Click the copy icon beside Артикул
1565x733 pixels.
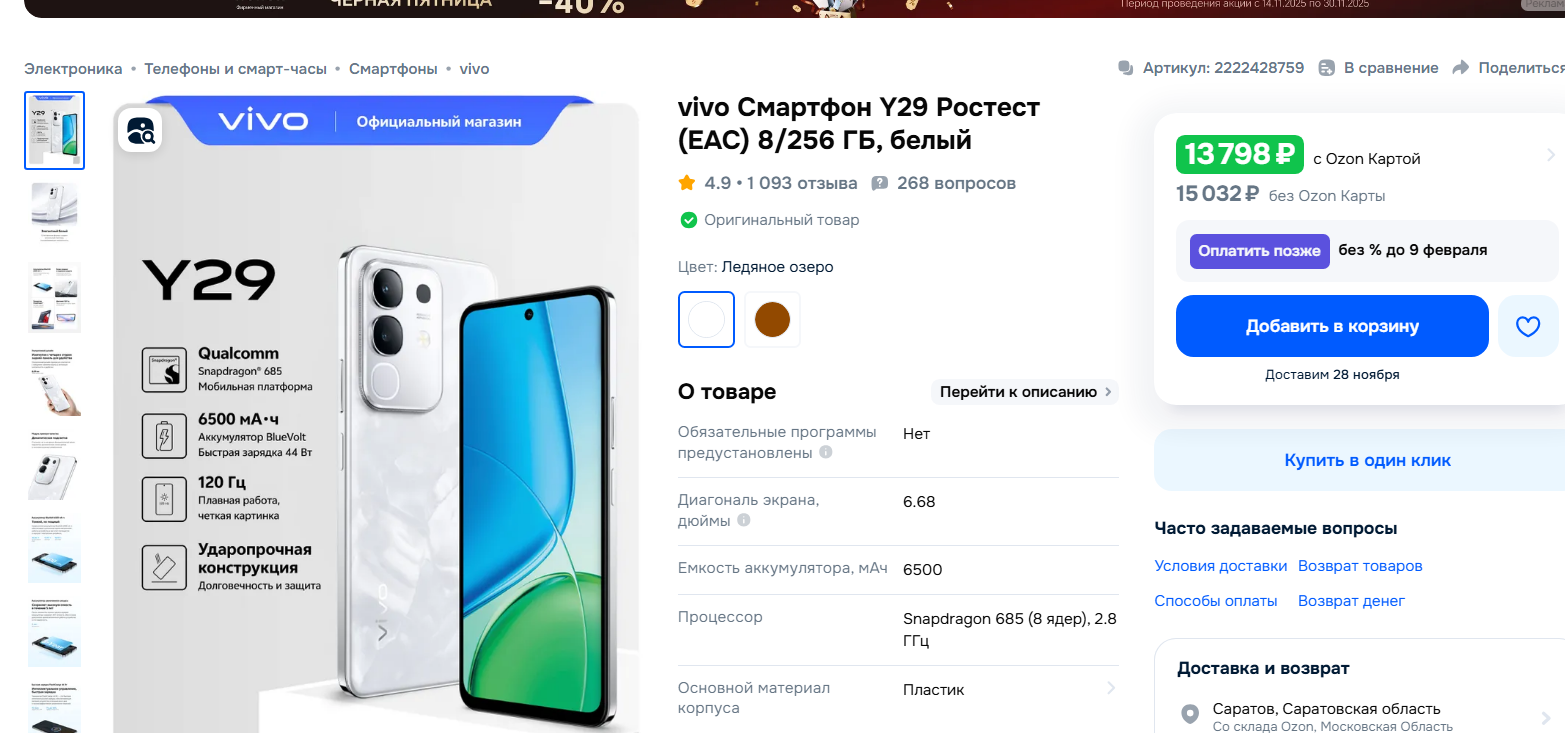point(1126,68)
